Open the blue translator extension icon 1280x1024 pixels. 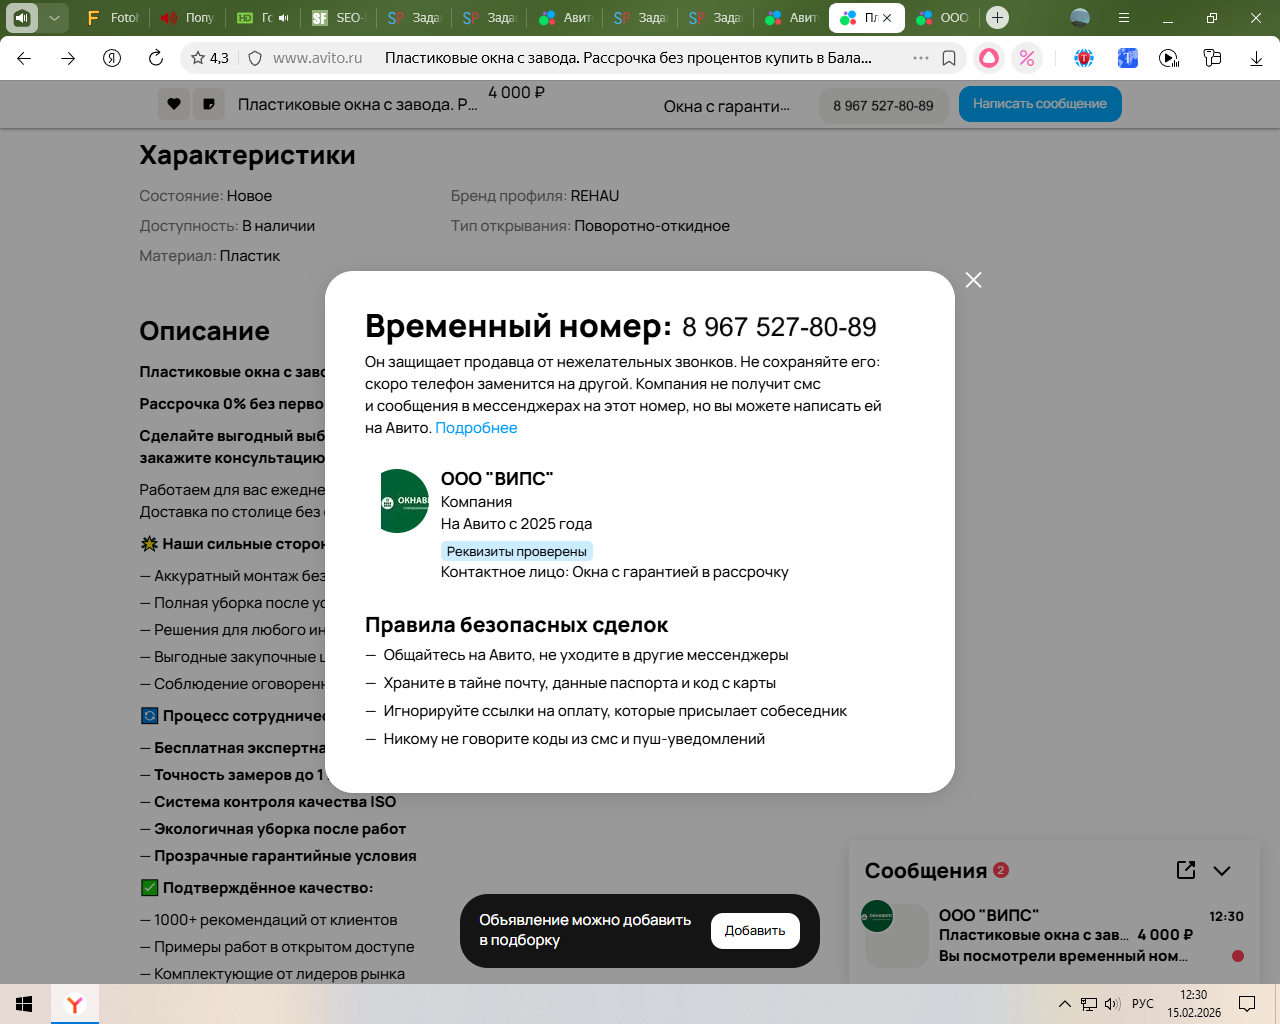1128,58
